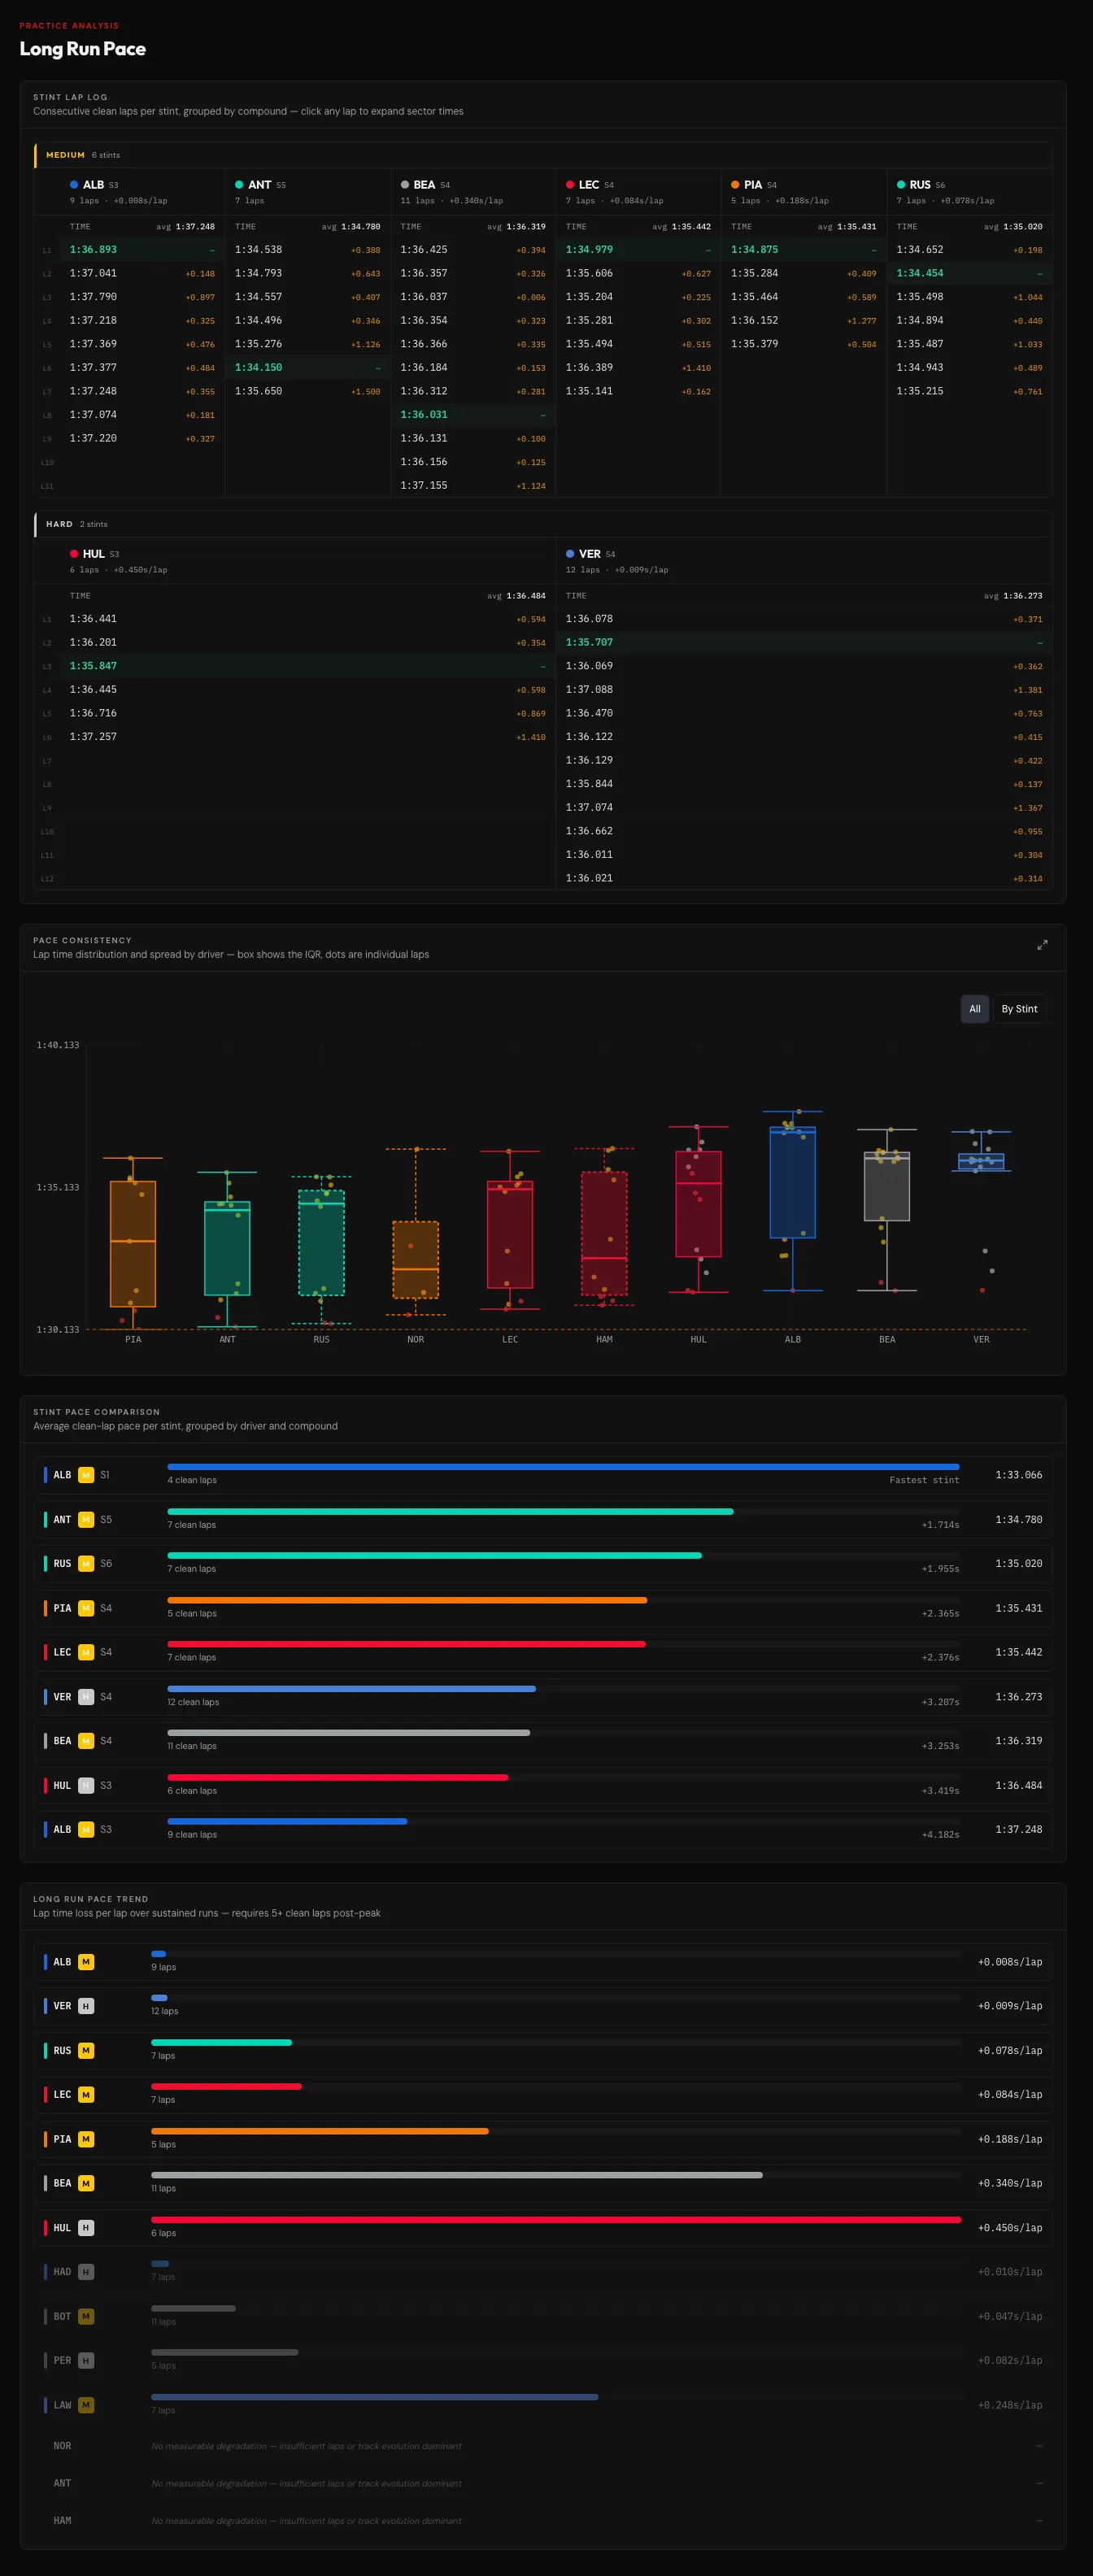The width and height of the screenshot is (1093, 2576).
Task: Click VER lap time 1:37.088
Action: (589, 689)
